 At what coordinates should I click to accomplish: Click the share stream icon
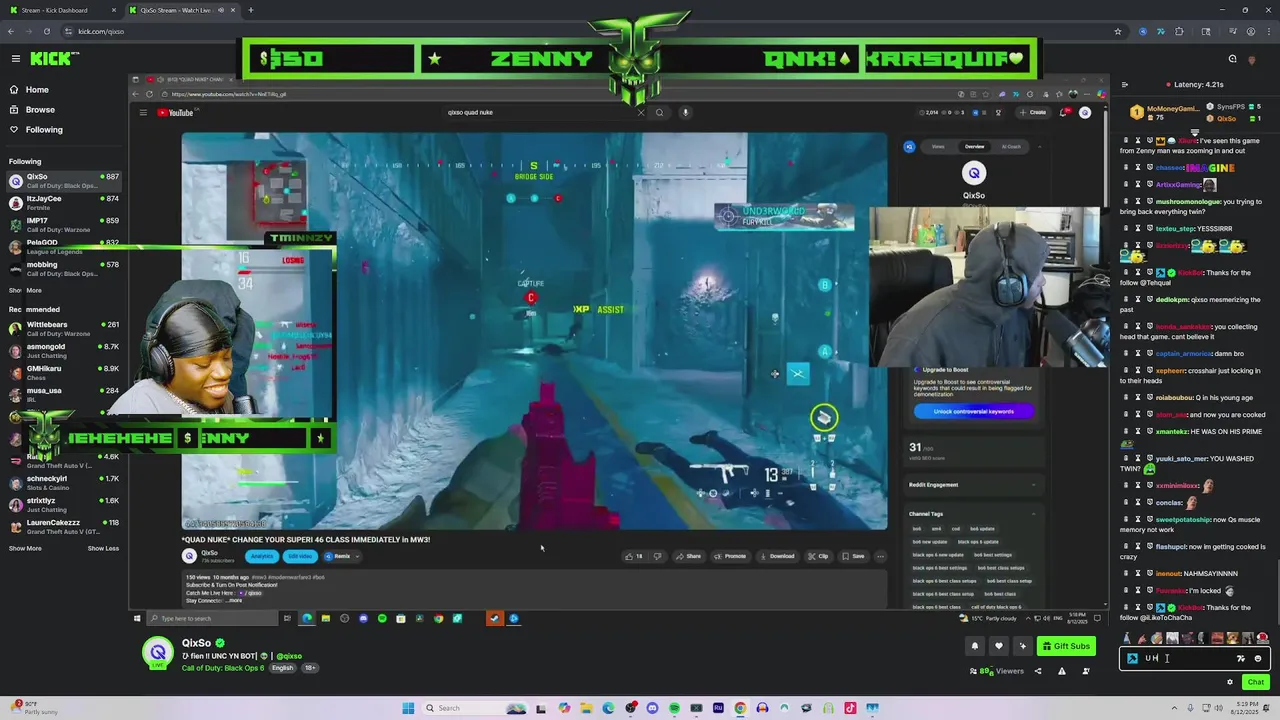1038,671
